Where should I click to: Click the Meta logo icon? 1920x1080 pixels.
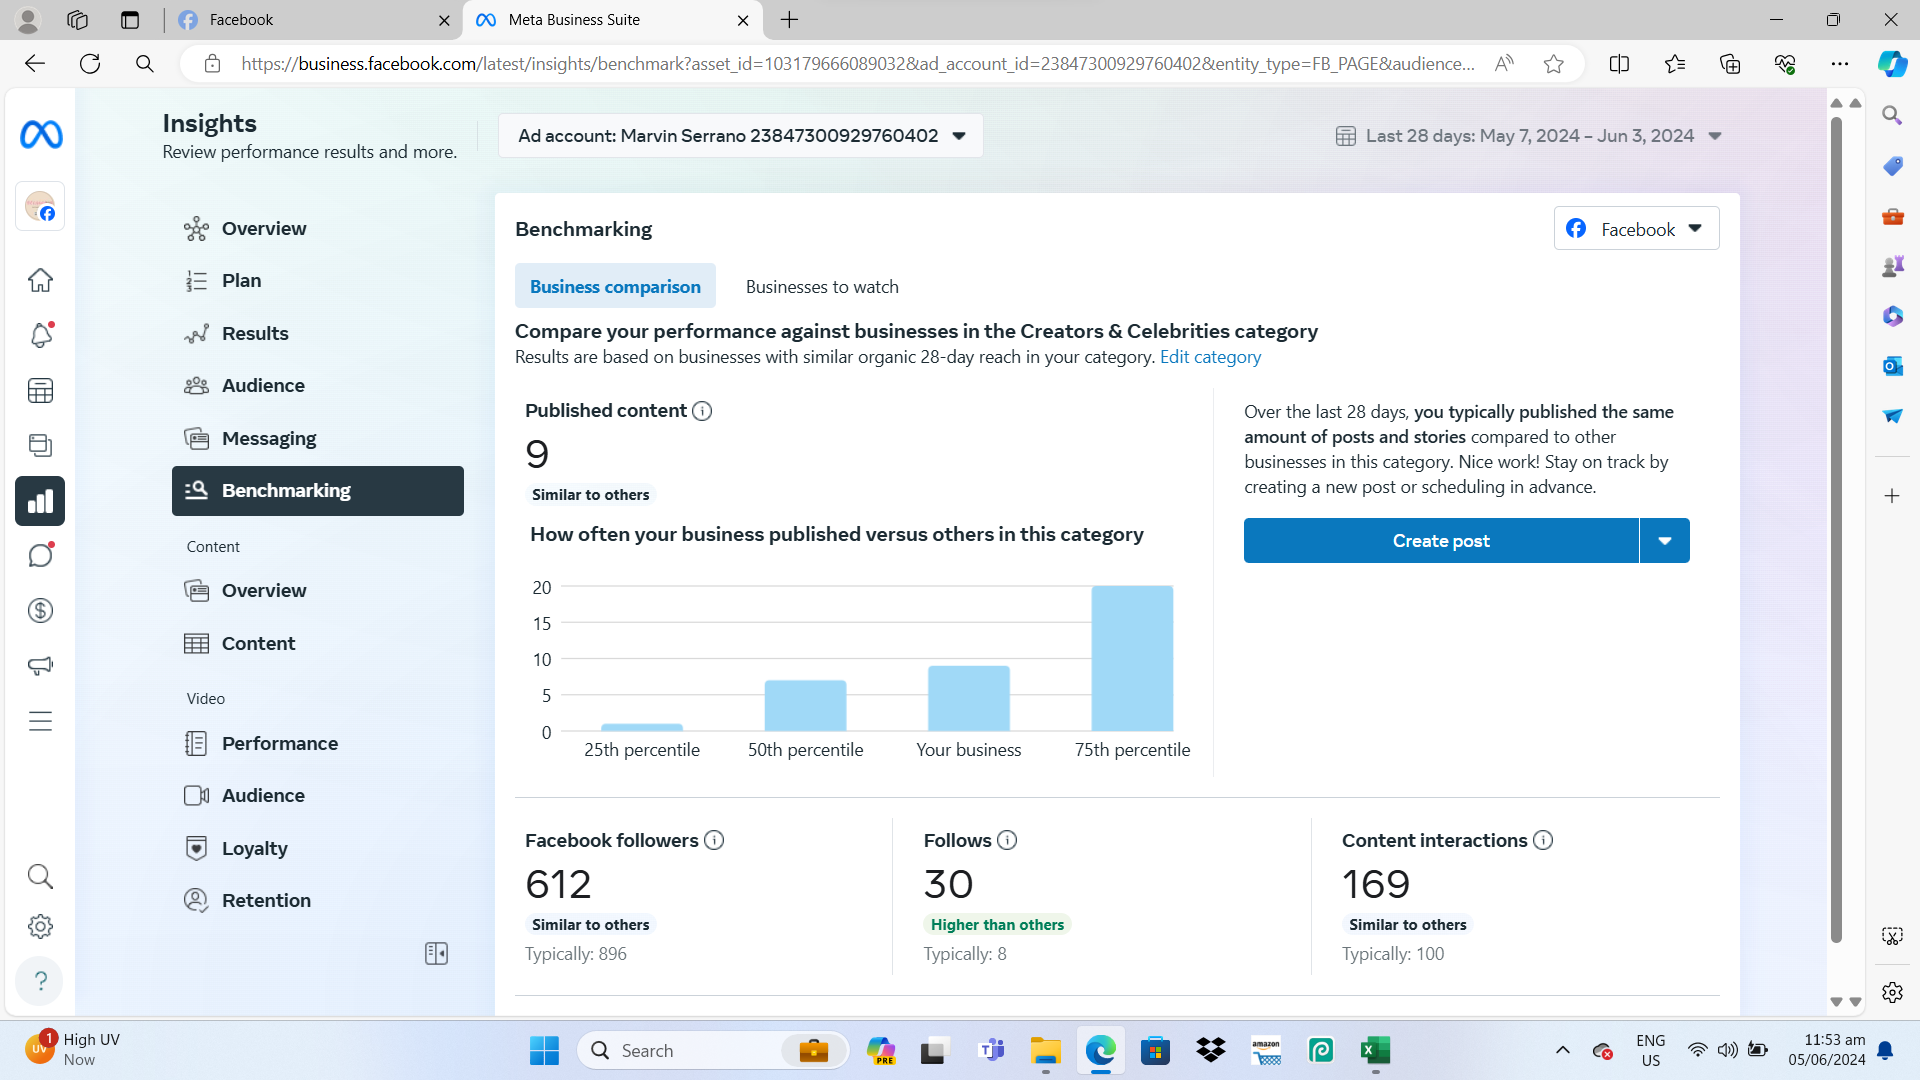click(41, 134)
